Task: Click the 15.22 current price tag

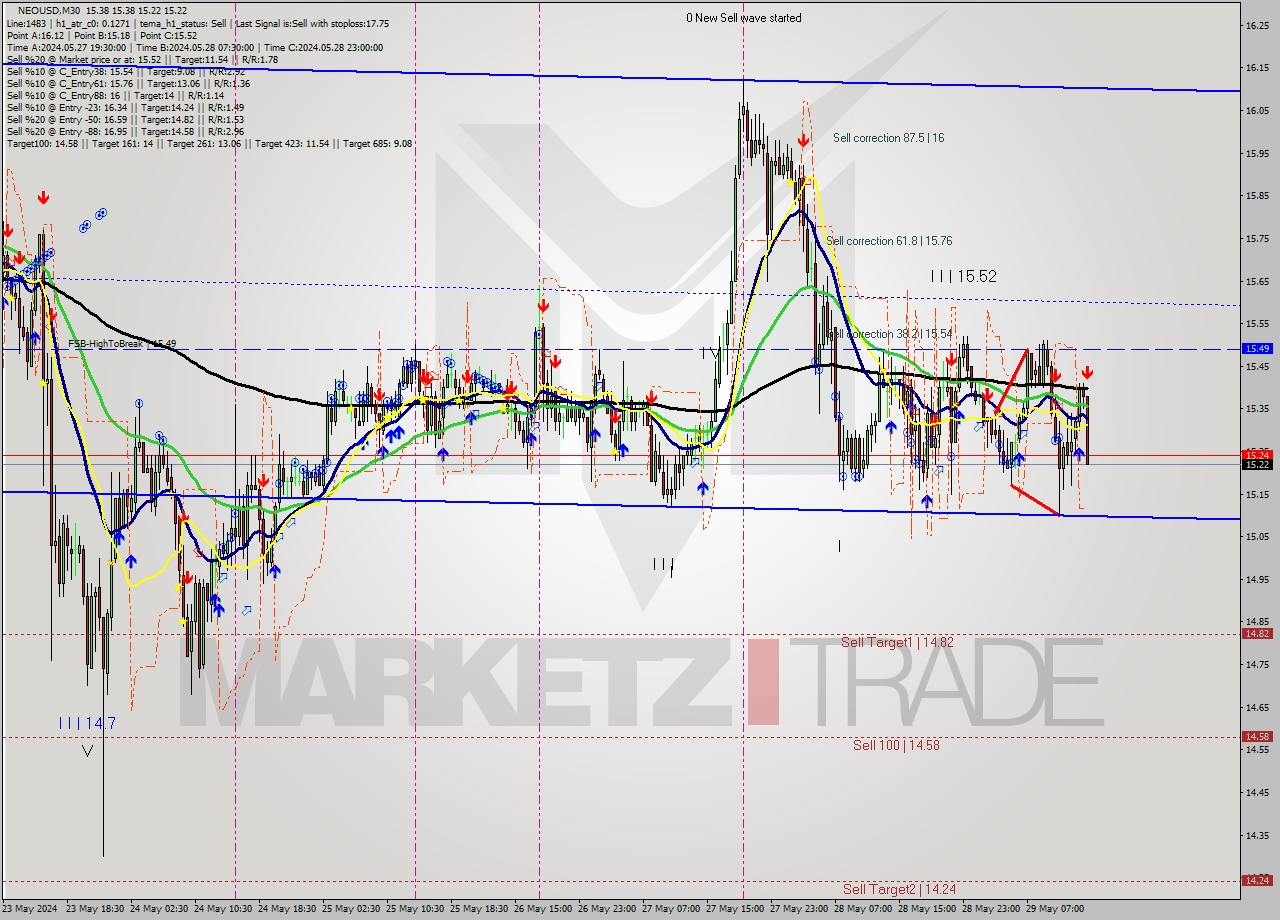Action: [1257, 464]
